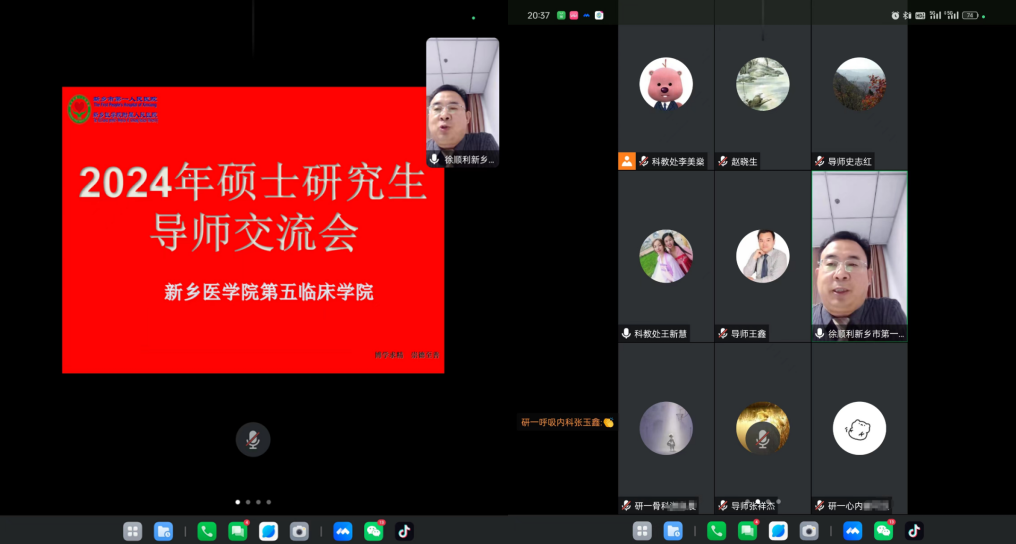The height and width of the screenshot is (544, 1016).
Task: Select the 科教处王新慧 participant avatar
Action: (x=666, y=256)
